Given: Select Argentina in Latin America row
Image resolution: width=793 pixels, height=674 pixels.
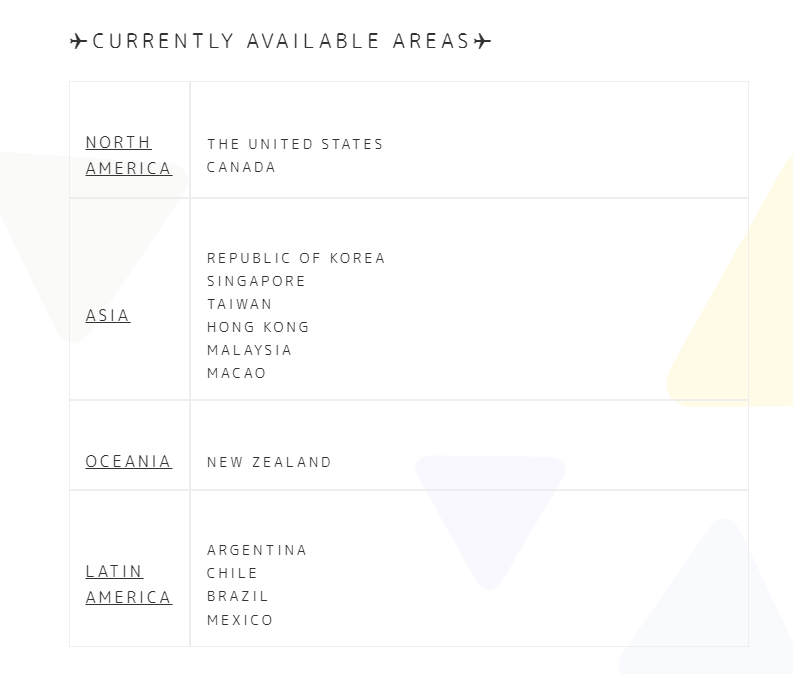Looking at the screenshot, I should pos(257,550).
